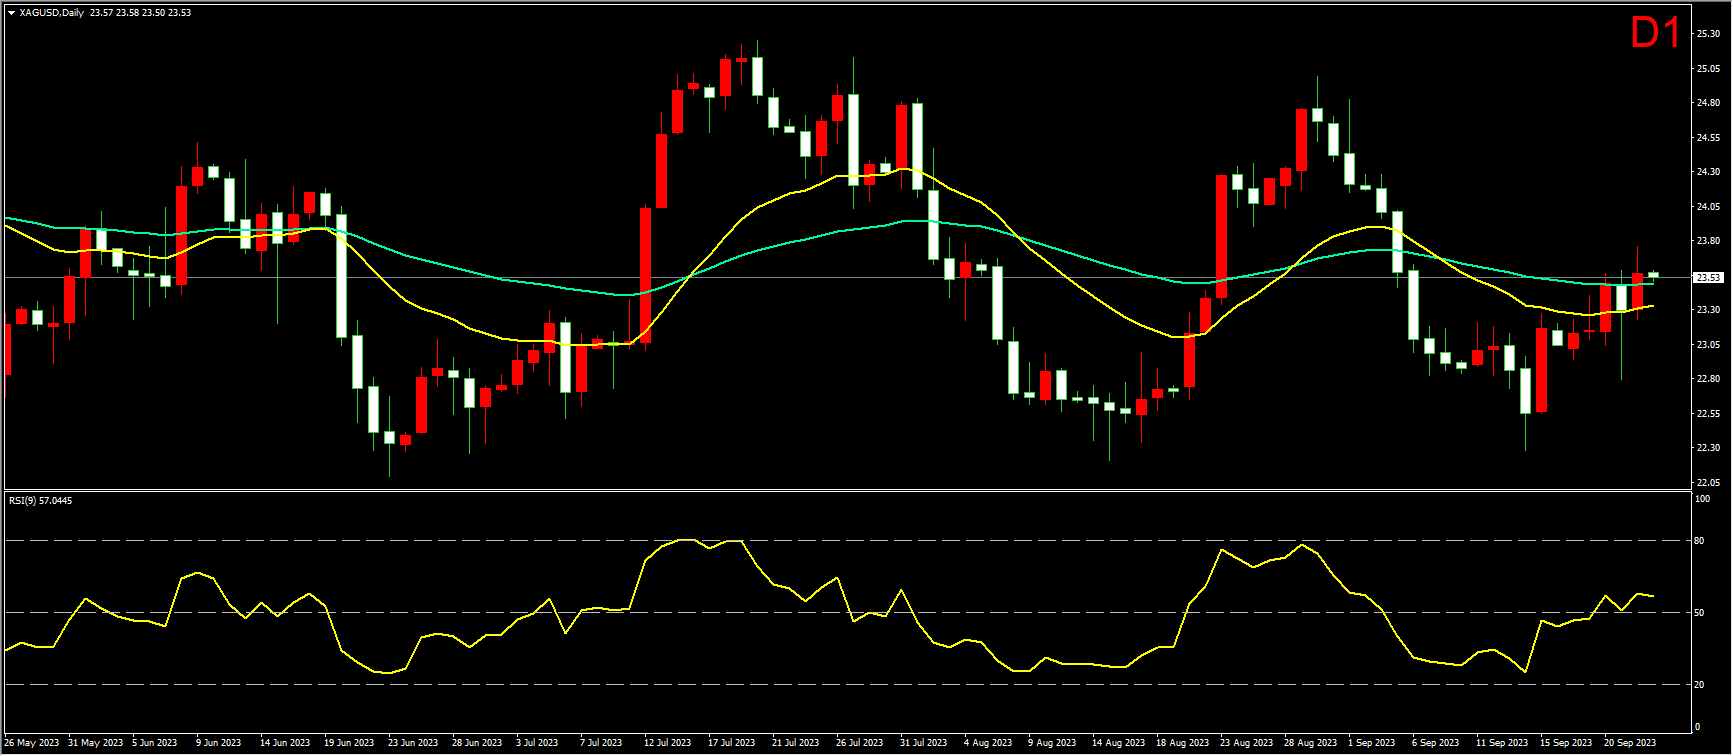Click the 24.55 price axis label

pyautogui.click(x=1708, y=138)
